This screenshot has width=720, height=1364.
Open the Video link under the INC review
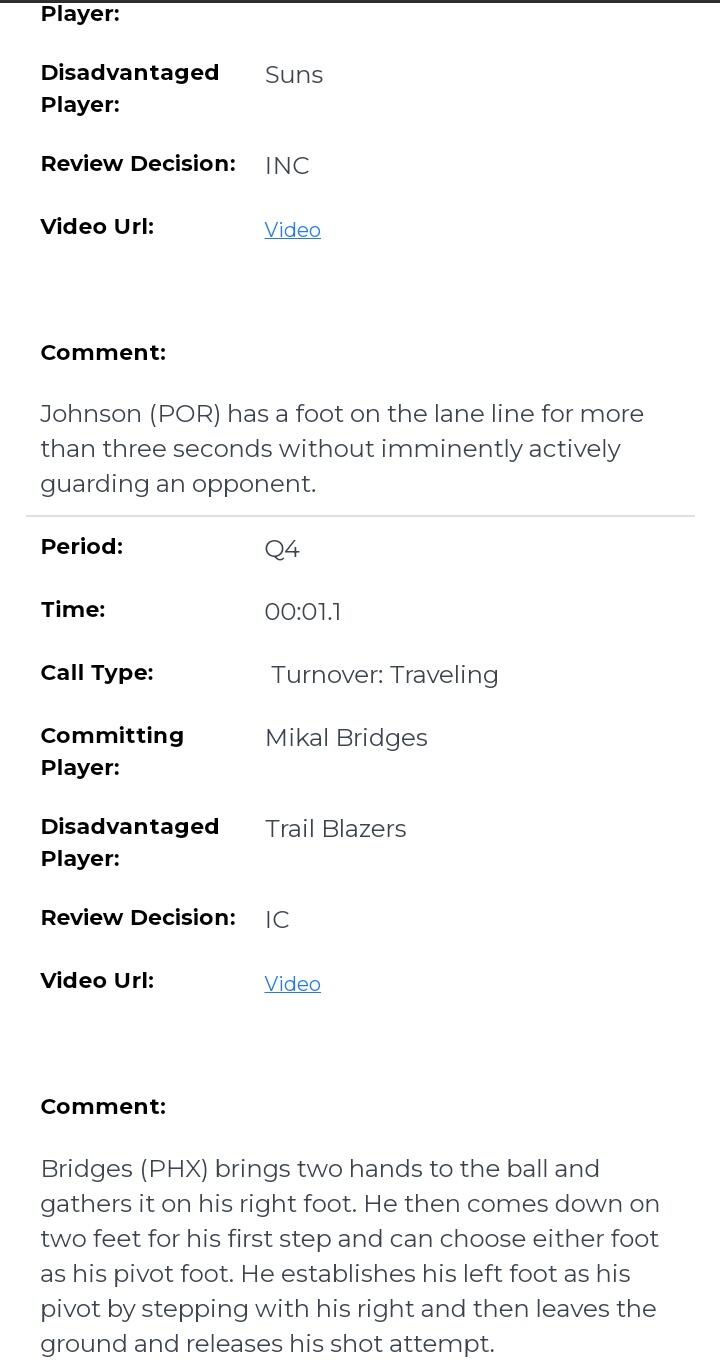coord(292,230)
